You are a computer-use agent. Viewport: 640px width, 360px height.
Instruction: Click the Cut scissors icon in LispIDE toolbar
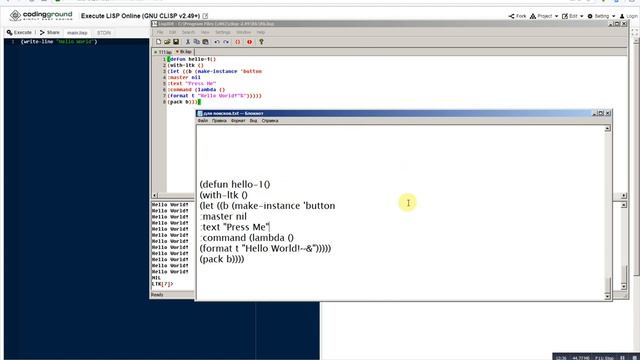click(x=188, y=42)
